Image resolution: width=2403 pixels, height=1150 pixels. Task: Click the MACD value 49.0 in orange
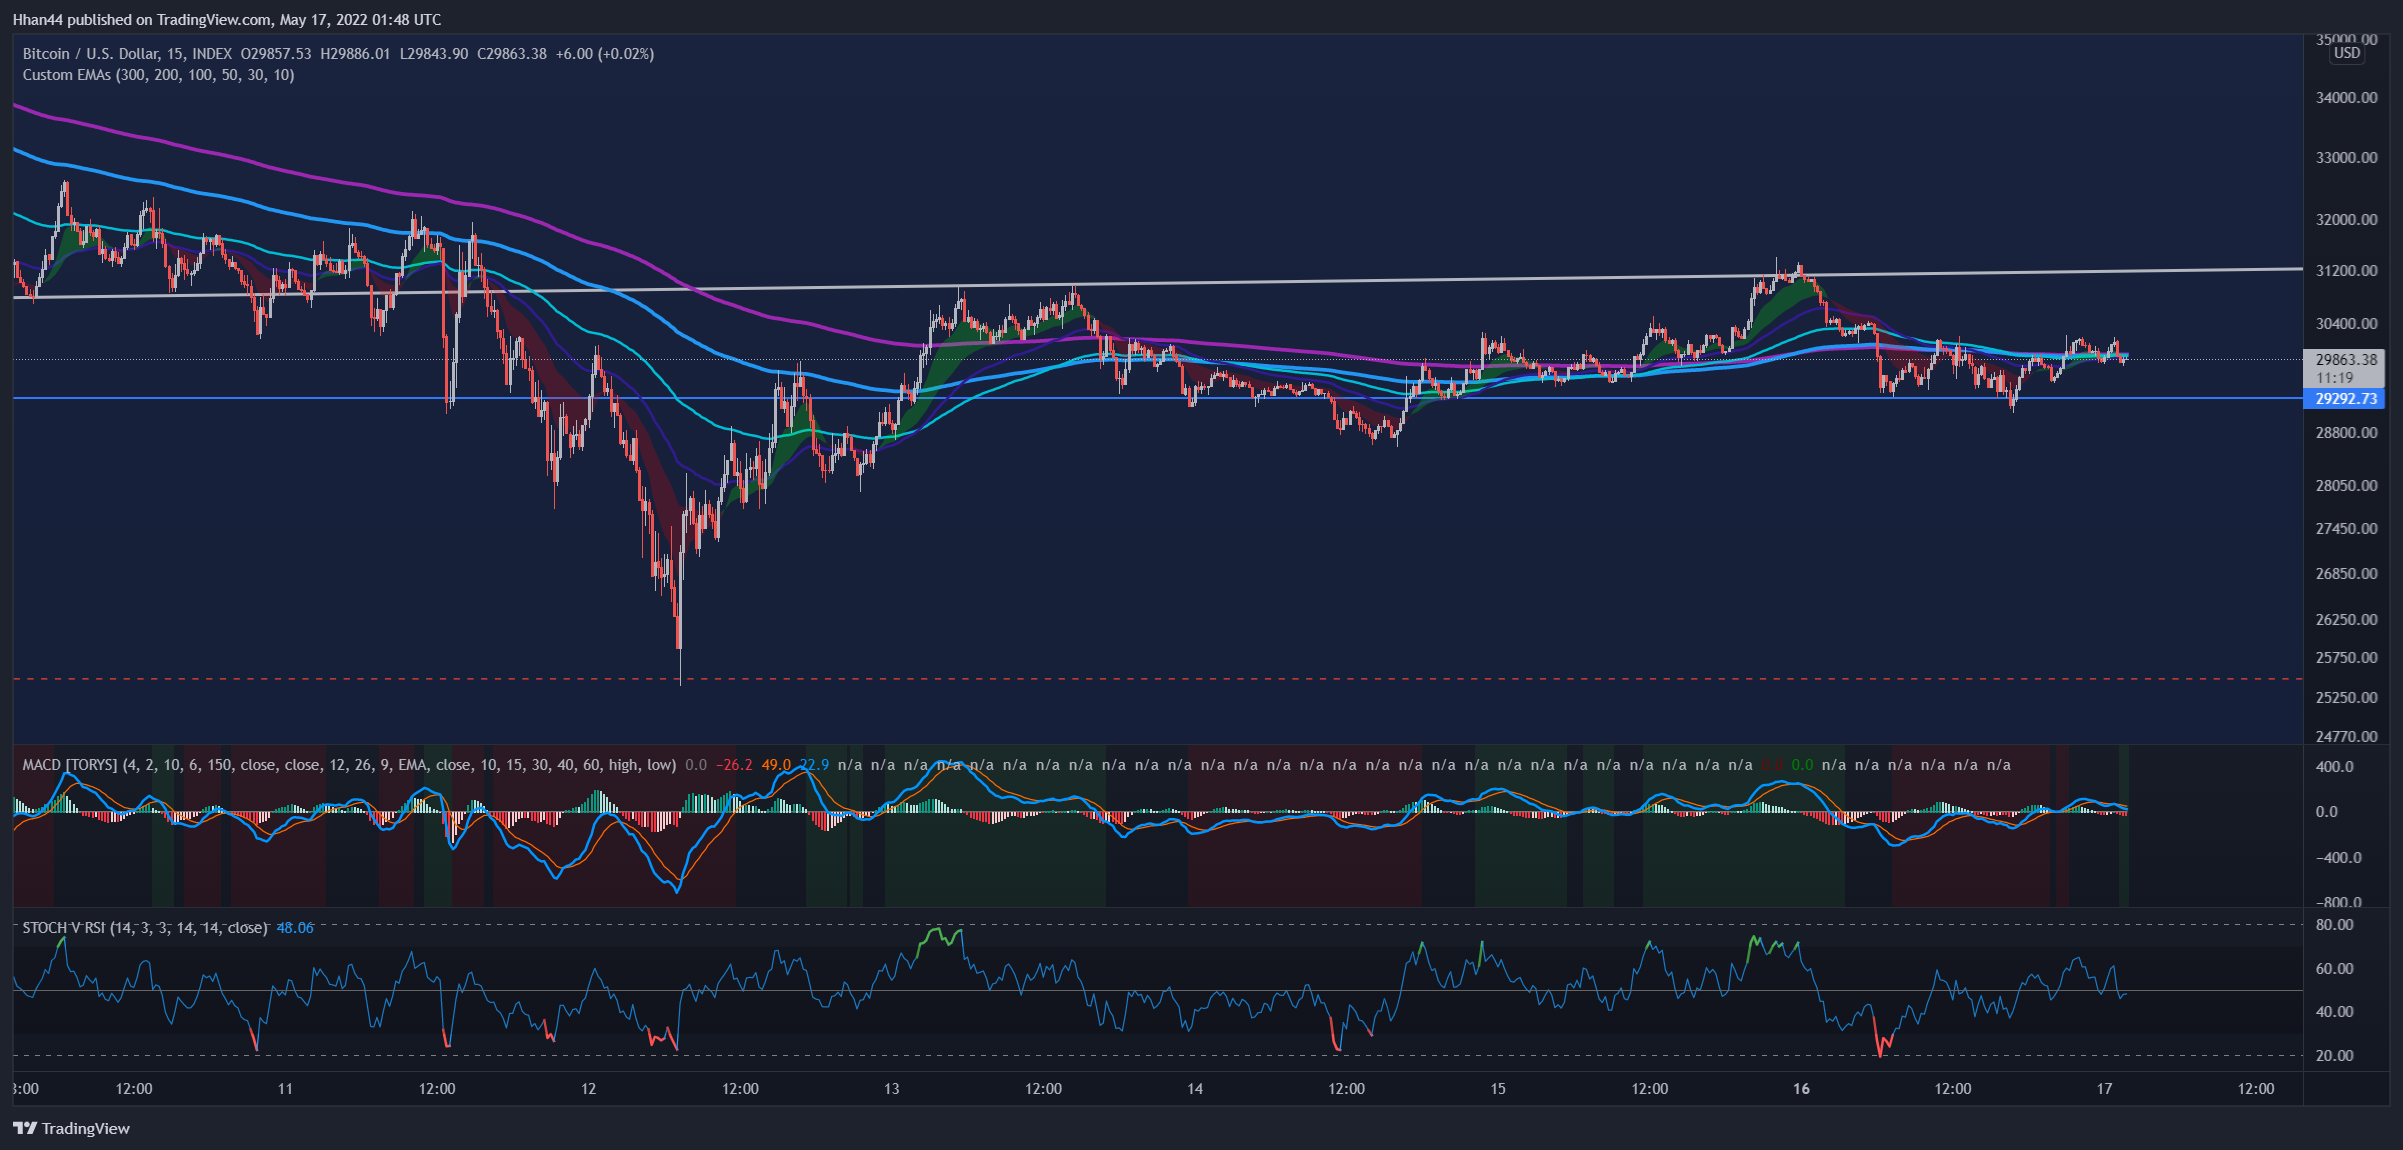point(776,765)
